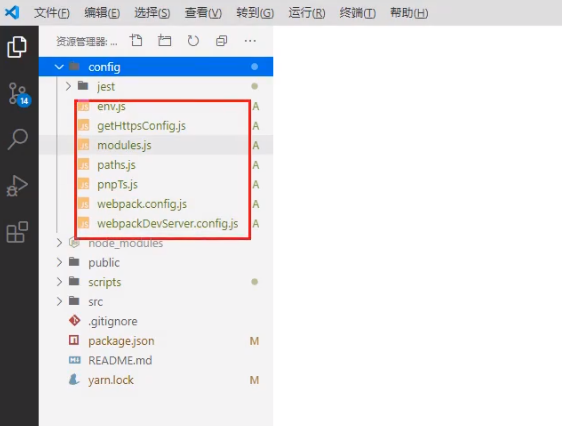This screenshot has height=426, width=562.
Task: Open the 终端(T) menu
Action: 357,13
